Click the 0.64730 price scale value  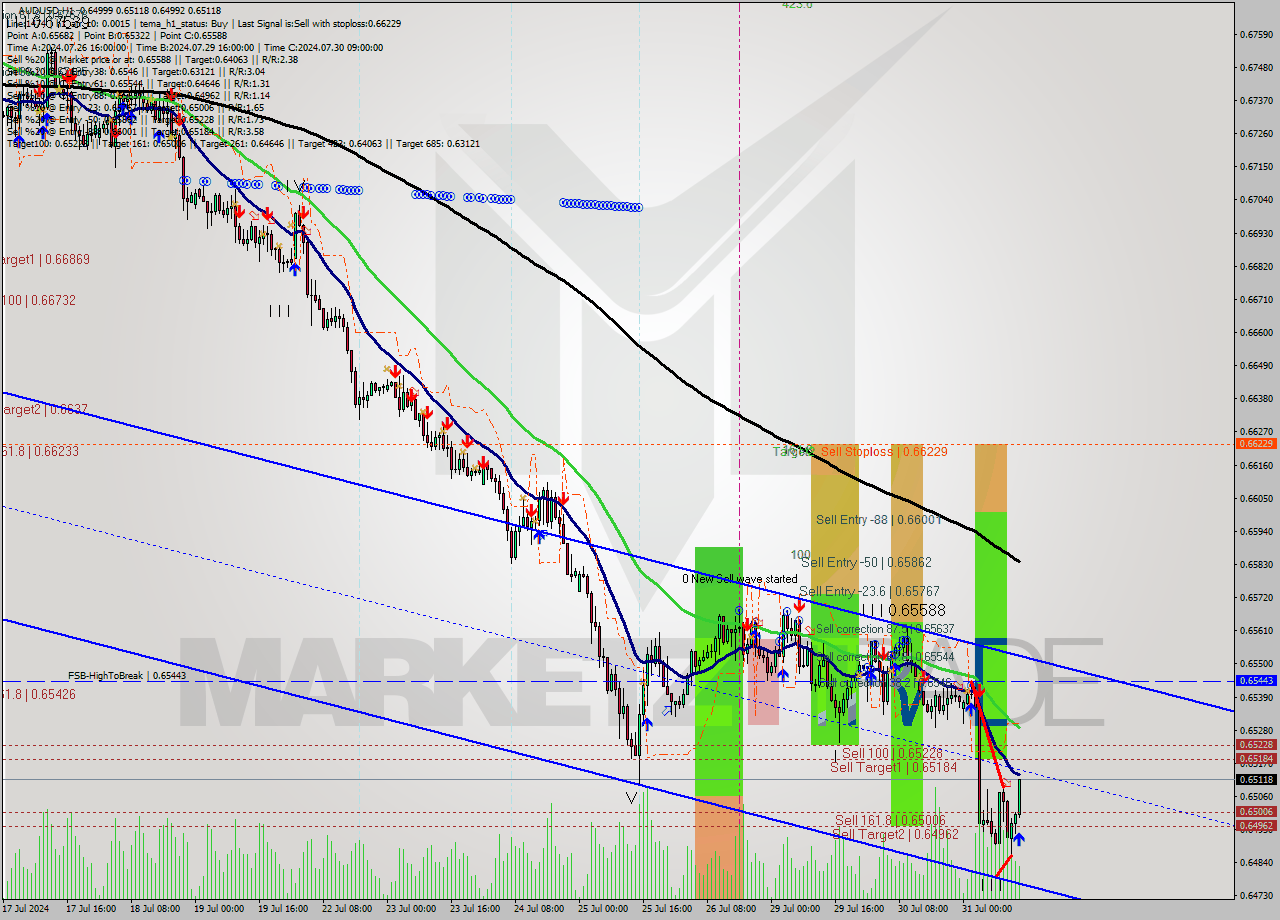[x=1255, y=895]
